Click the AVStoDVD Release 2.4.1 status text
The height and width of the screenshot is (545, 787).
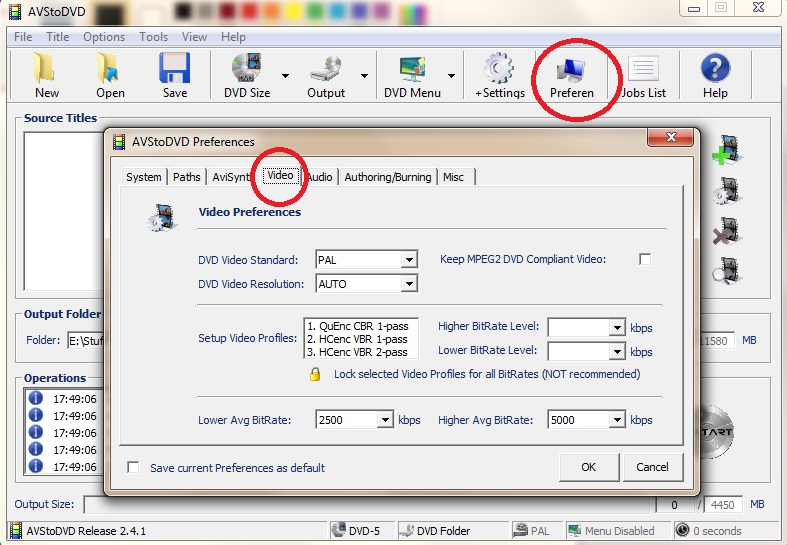pyautogui.click(x=86, y=531)
